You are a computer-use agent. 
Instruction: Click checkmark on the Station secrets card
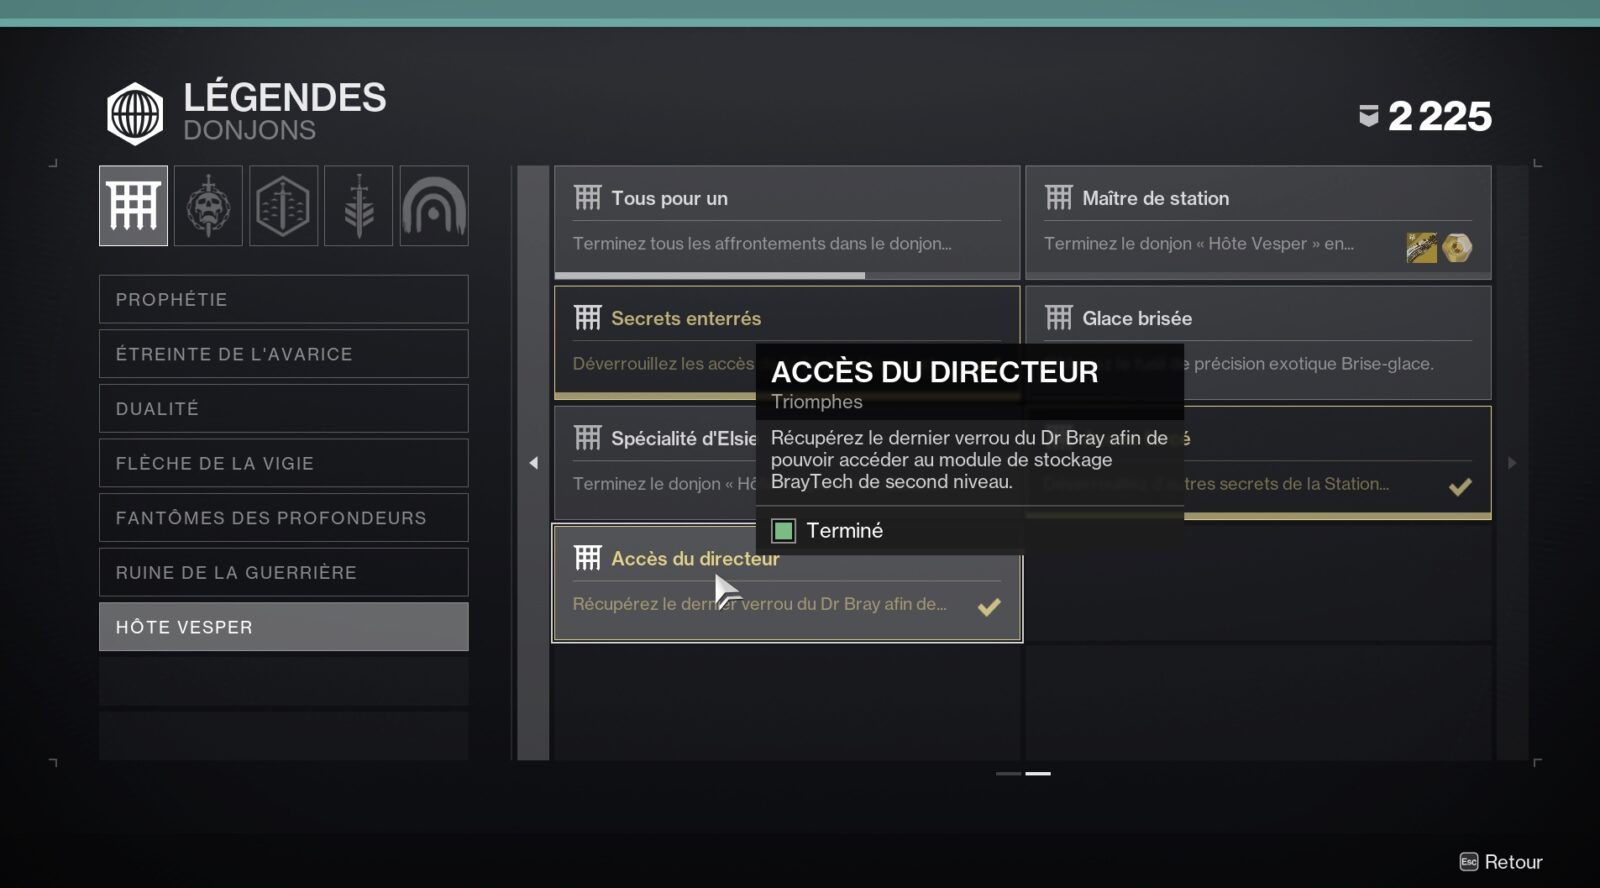[x=1460, y=486]
